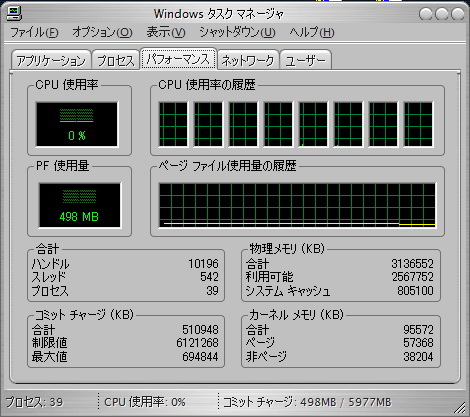Switch to the ユーザー tab
Viewport: 470px width, 417px height.
(306, 60)
